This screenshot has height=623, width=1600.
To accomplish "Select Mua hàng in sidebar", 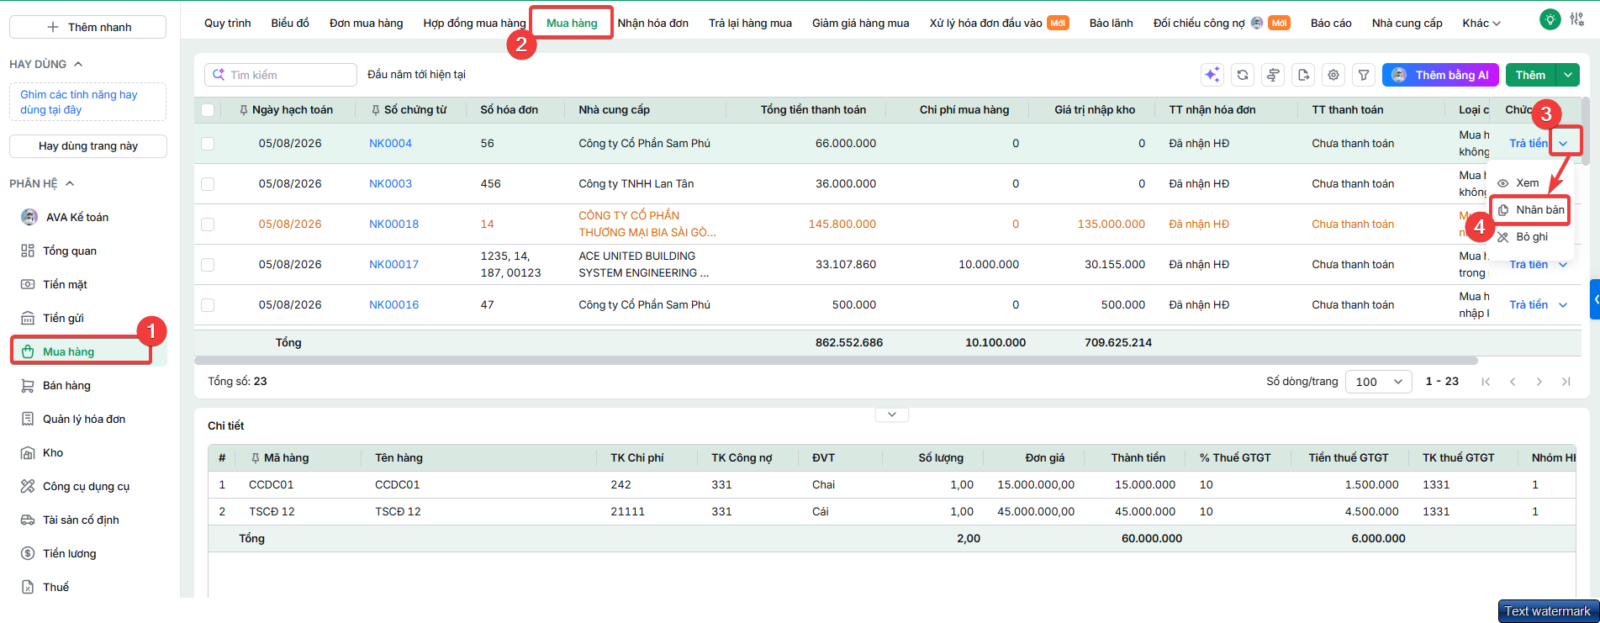I will coord(82,352).
